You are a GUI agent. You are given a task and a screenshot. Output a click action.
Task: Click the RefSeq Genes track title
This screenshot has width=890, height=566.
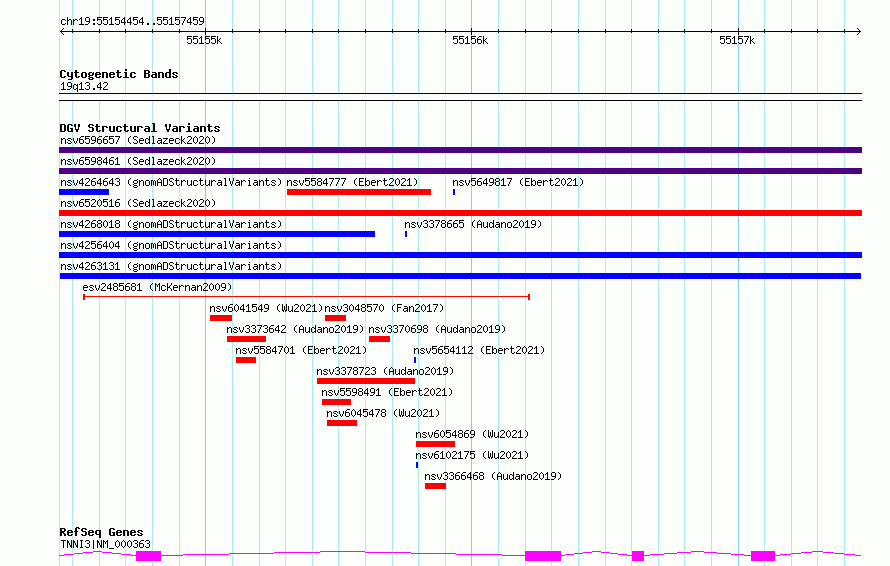tap(102, 533)
